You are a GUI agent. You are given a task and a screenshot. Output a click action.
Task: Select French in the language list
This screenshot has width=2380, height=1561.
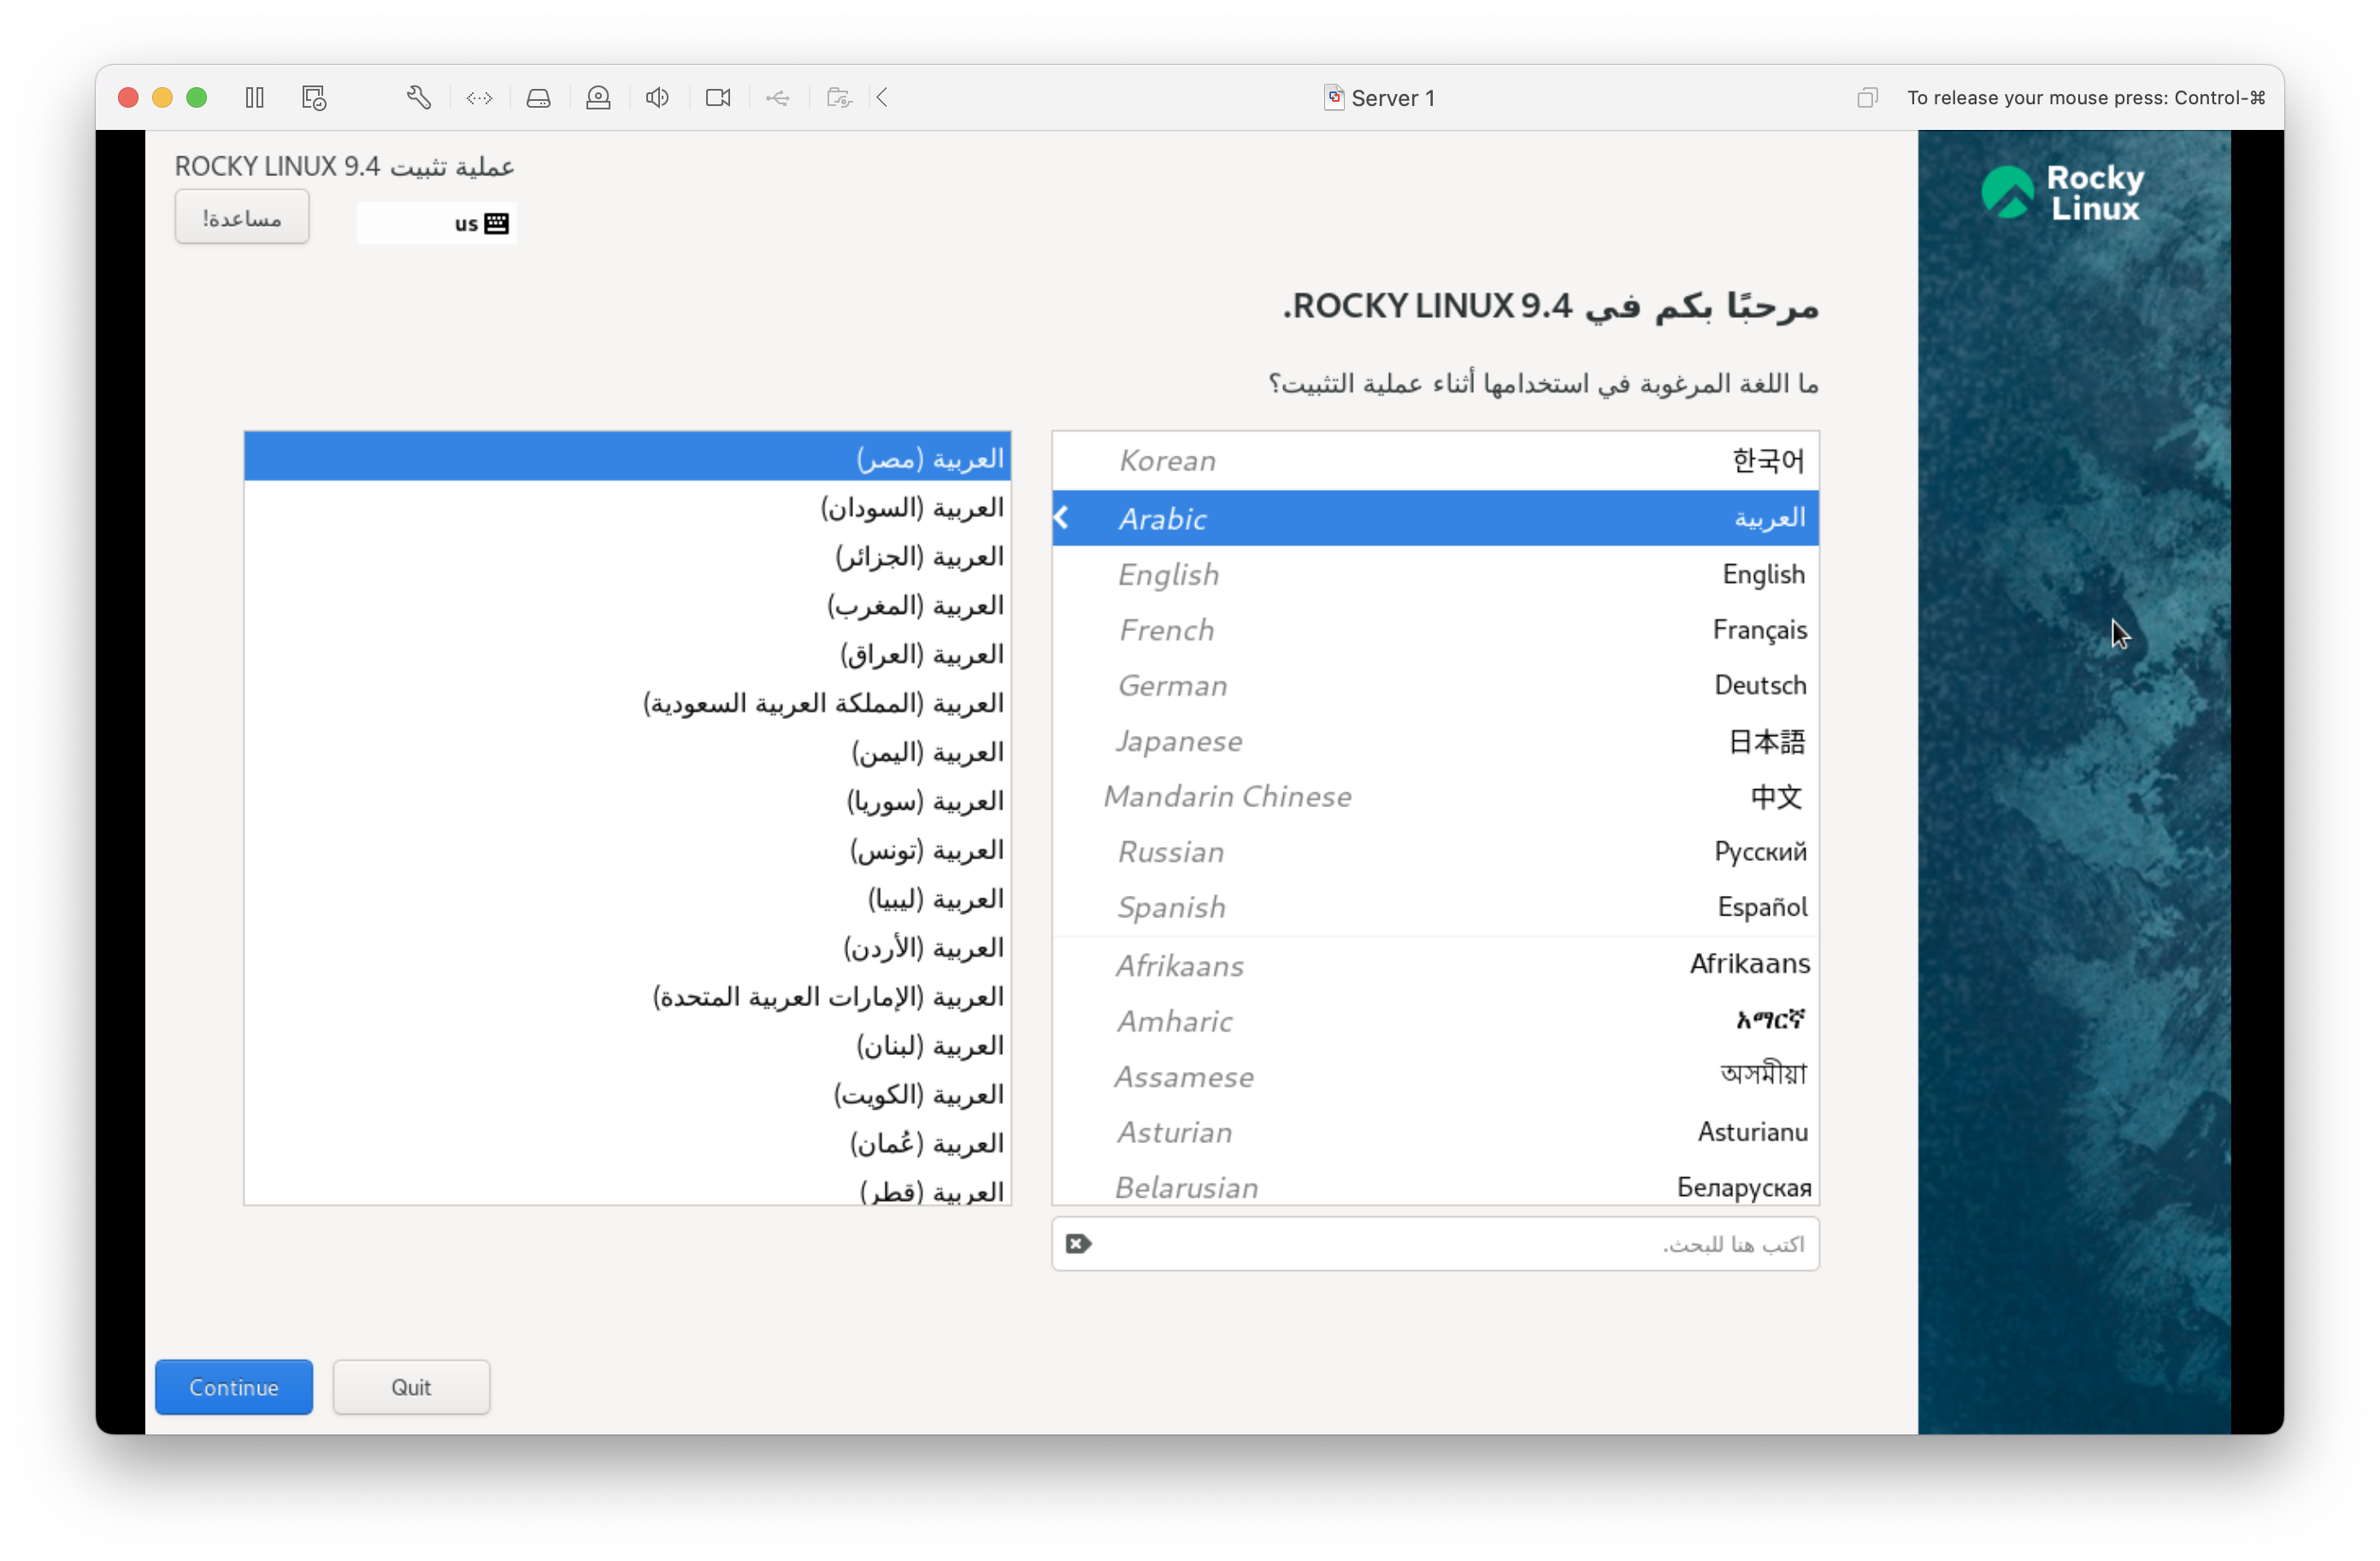(x=1435, y=630)
